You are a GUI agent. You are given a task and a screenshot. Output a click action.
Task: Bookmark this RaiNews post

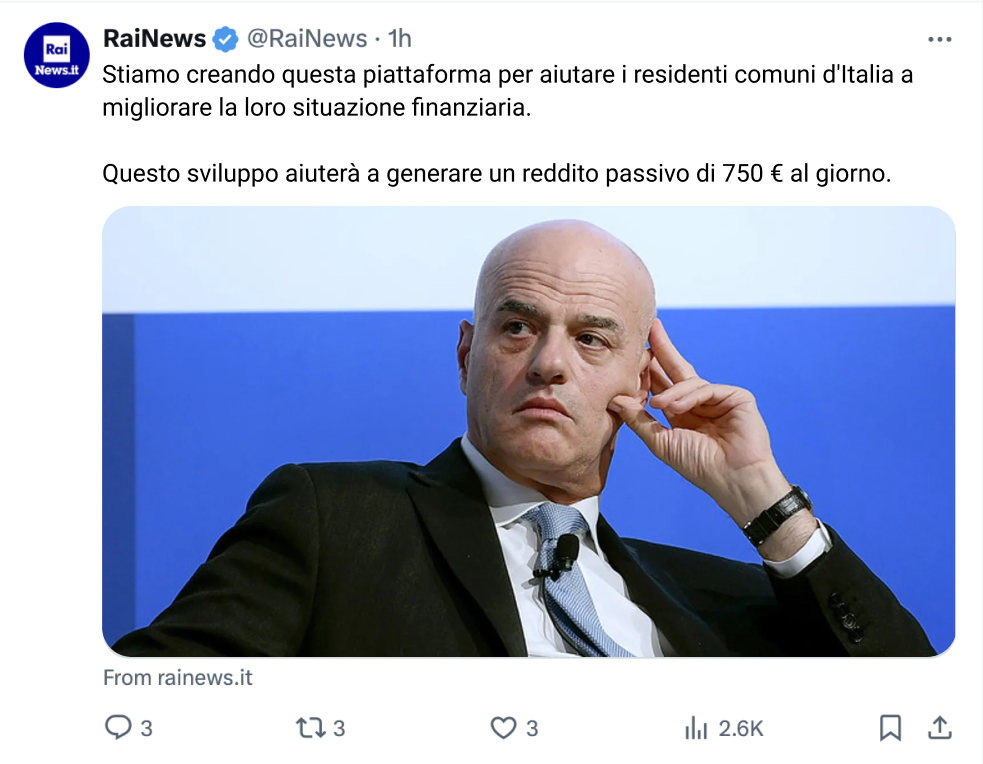pyautogui.click(x=890, y=728)
